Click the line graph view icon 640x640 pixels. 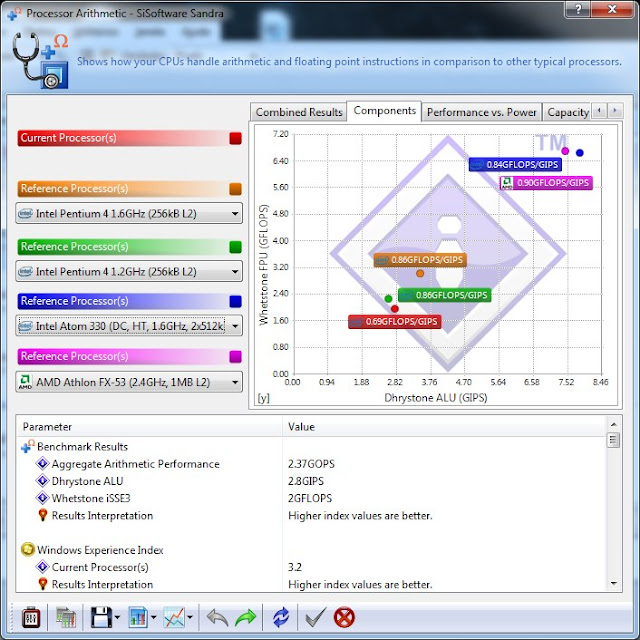point(174,617)
